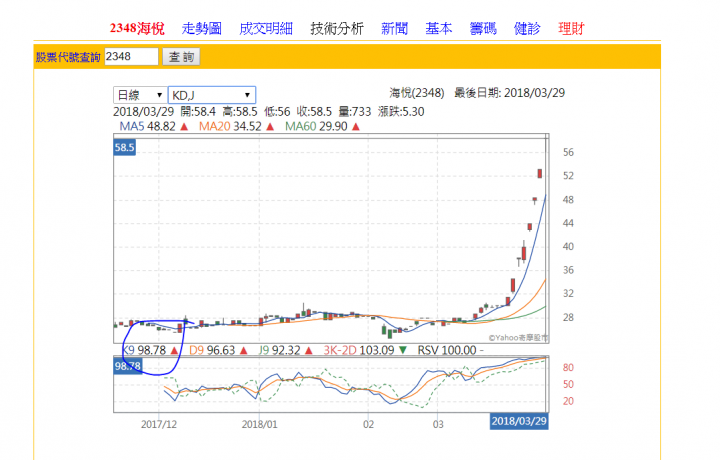This screenshot has width=720, height=460.
Task: Click the 58.5 price tag on chart
Action: click(124, 147)
